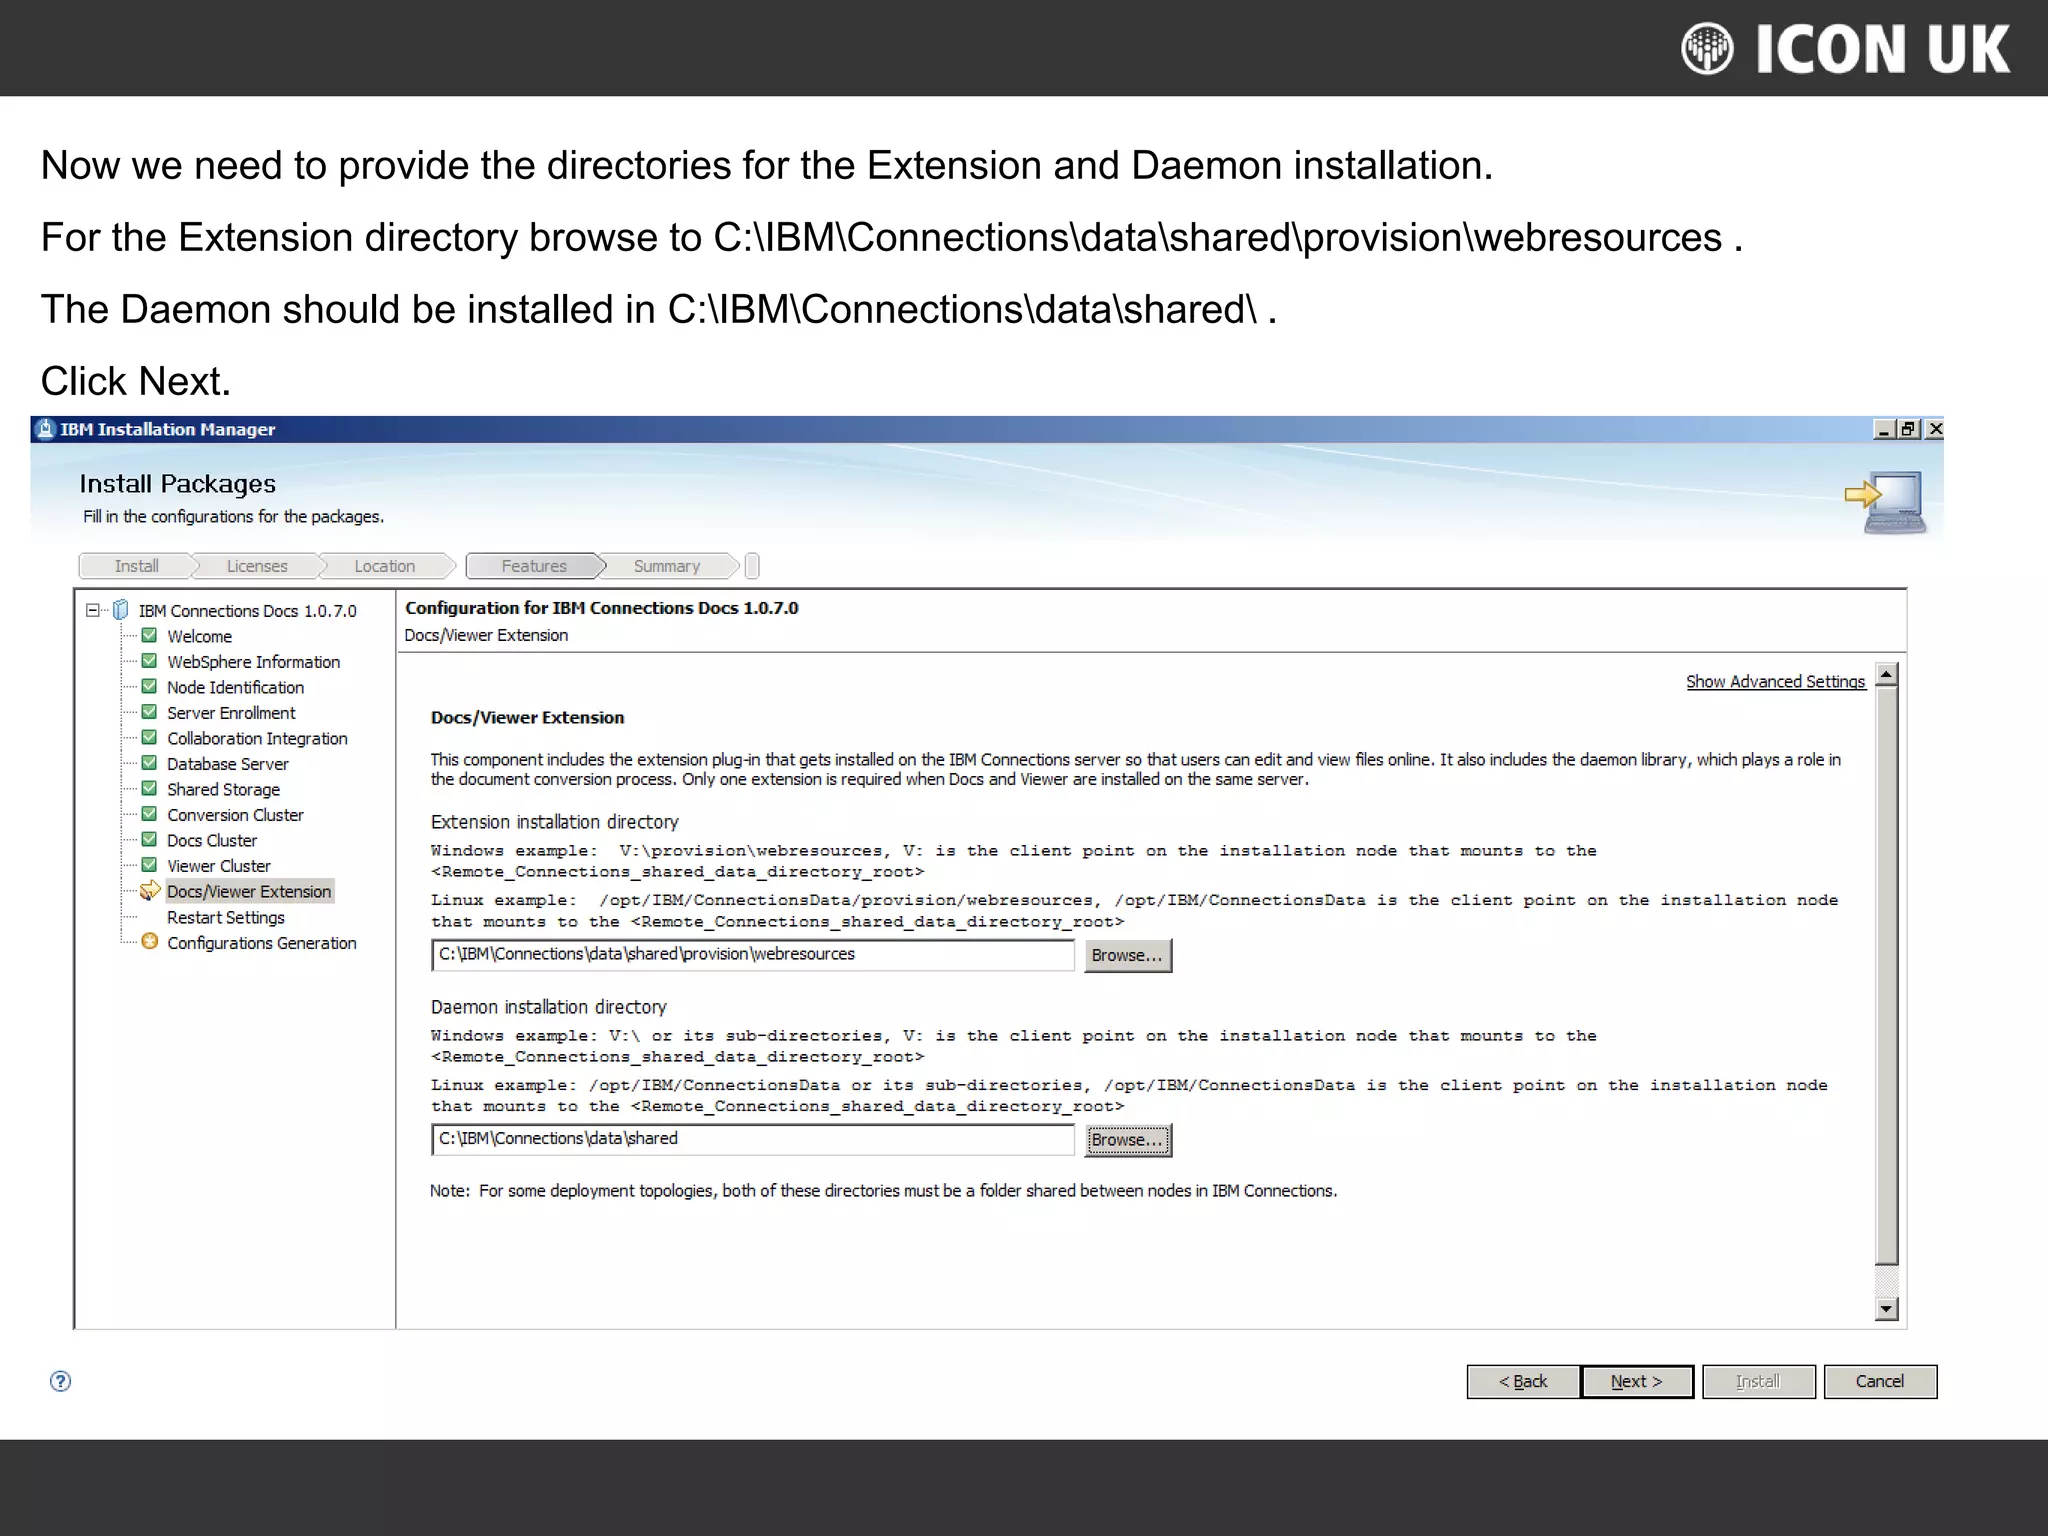
Task: Focus the Extension installation directory field
Action: click(753, 954)
